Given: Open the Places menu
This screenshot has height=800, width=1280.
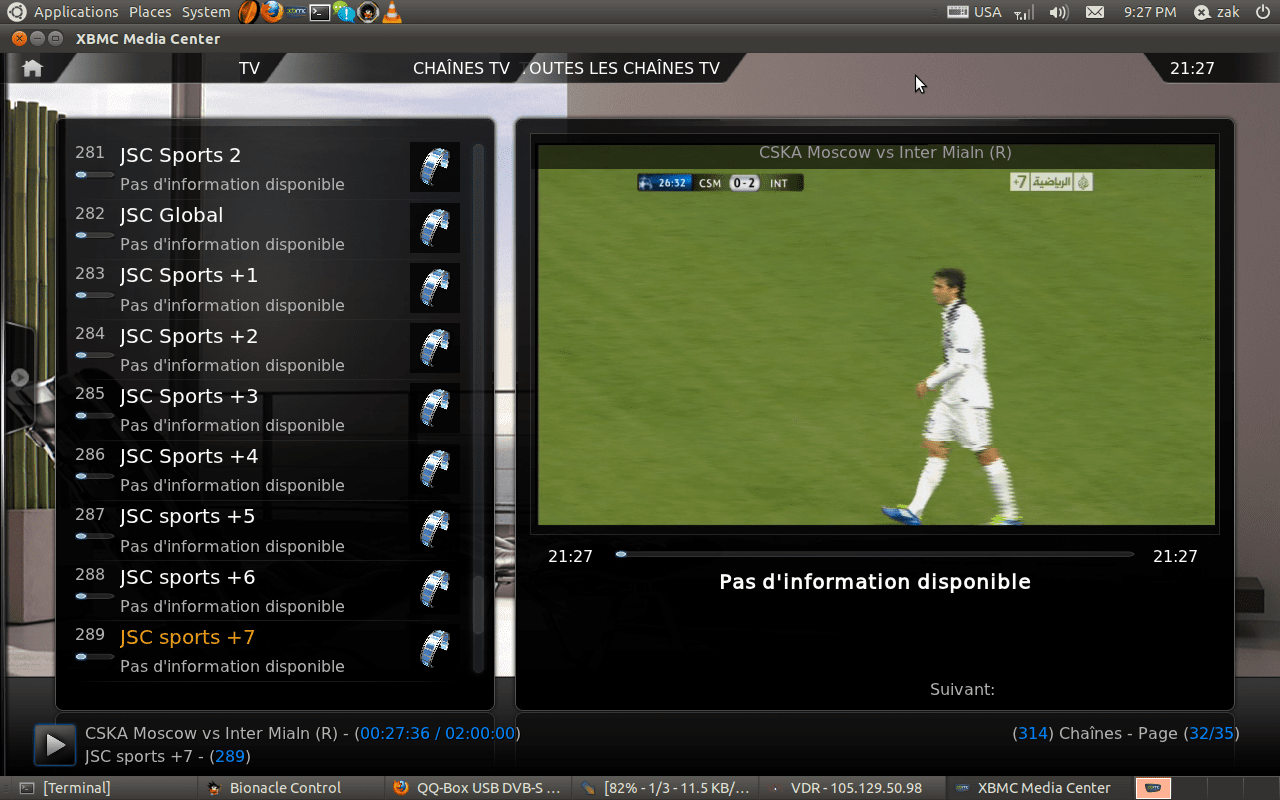Looking at the screenshot, I should click(x=150, y=12).
